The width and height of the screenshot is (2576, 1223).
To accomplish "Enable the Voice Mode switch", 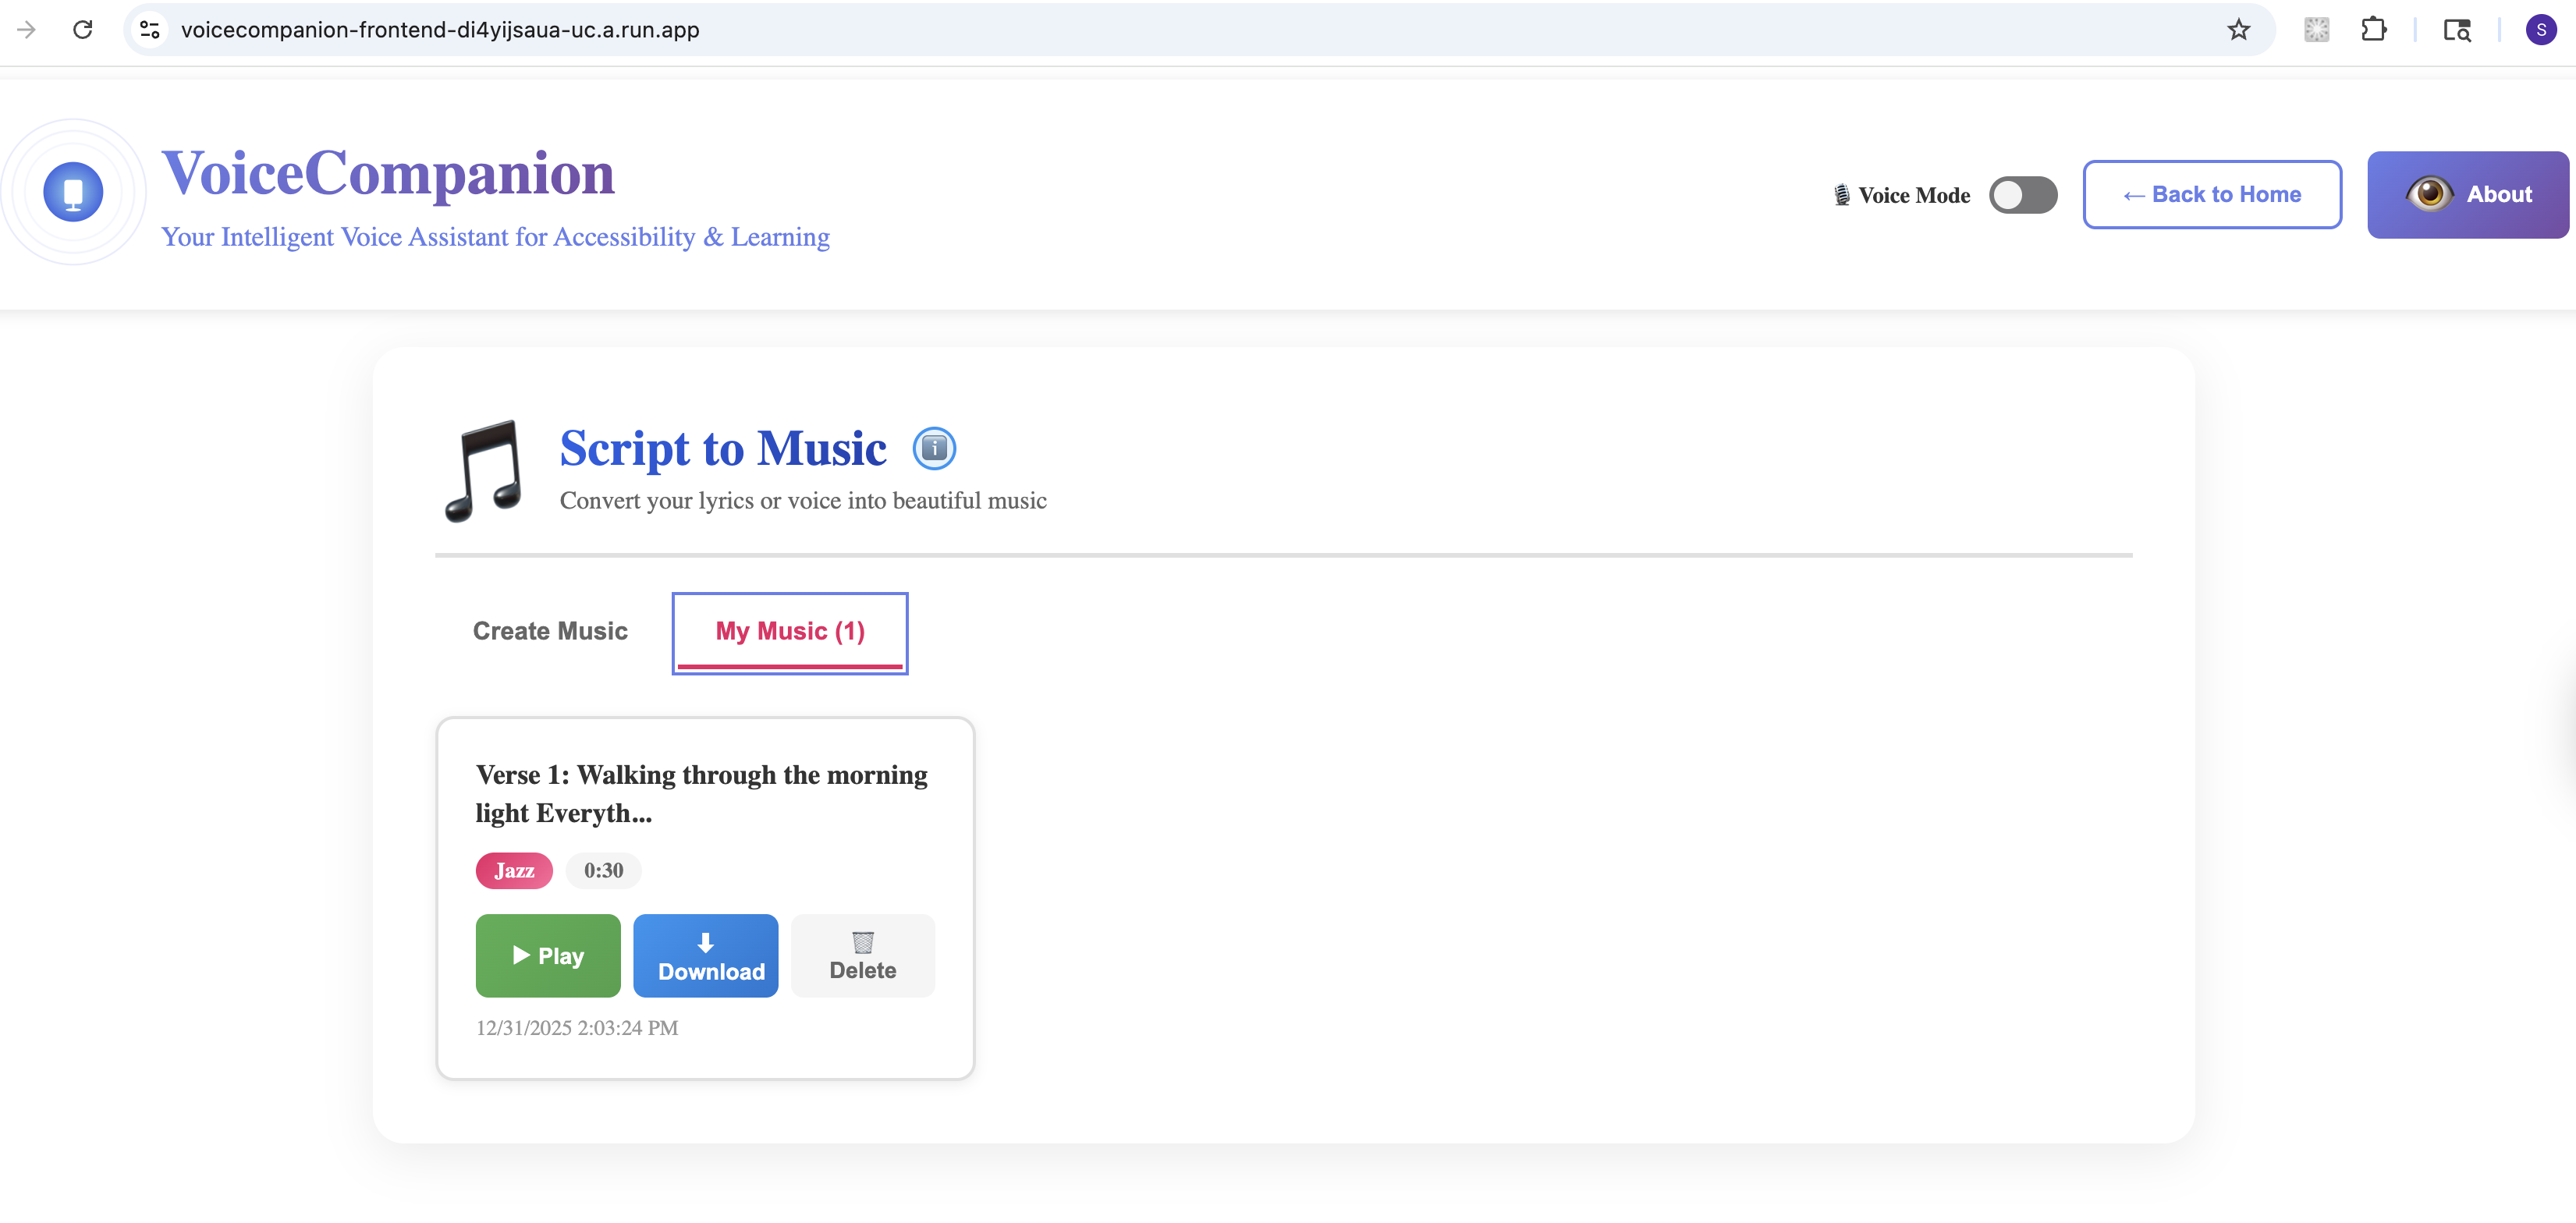I will 2022,195.
